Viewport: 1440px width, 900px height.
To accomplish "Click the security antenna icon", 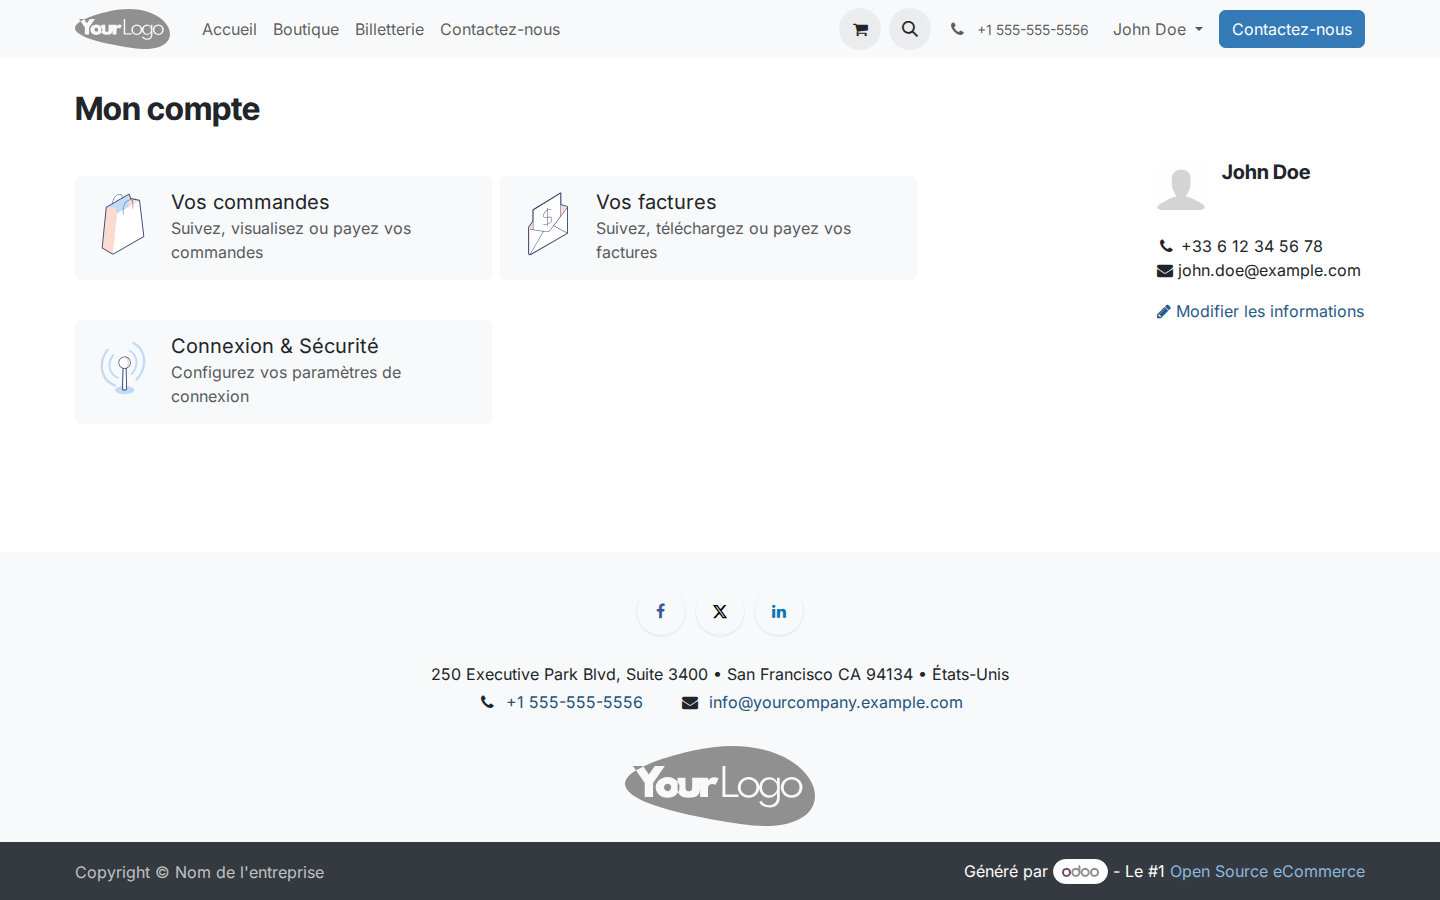I will pyautogui.click(x=123, y=368).
